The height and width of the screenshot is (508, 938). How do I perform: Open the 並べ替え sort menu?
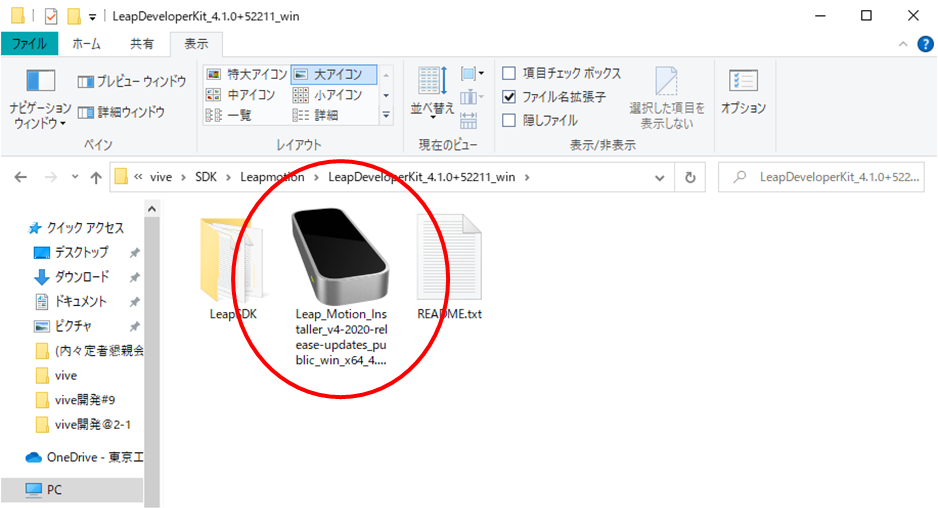[x=433, y=93]
